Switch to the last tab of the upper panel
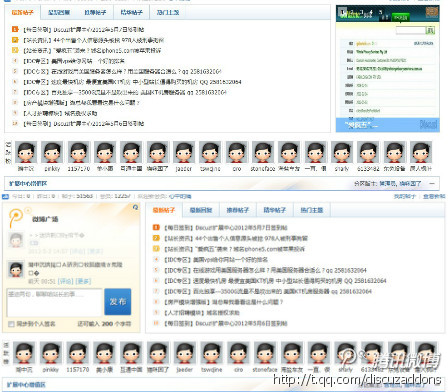The image size is (448, 392). point(168,13)
